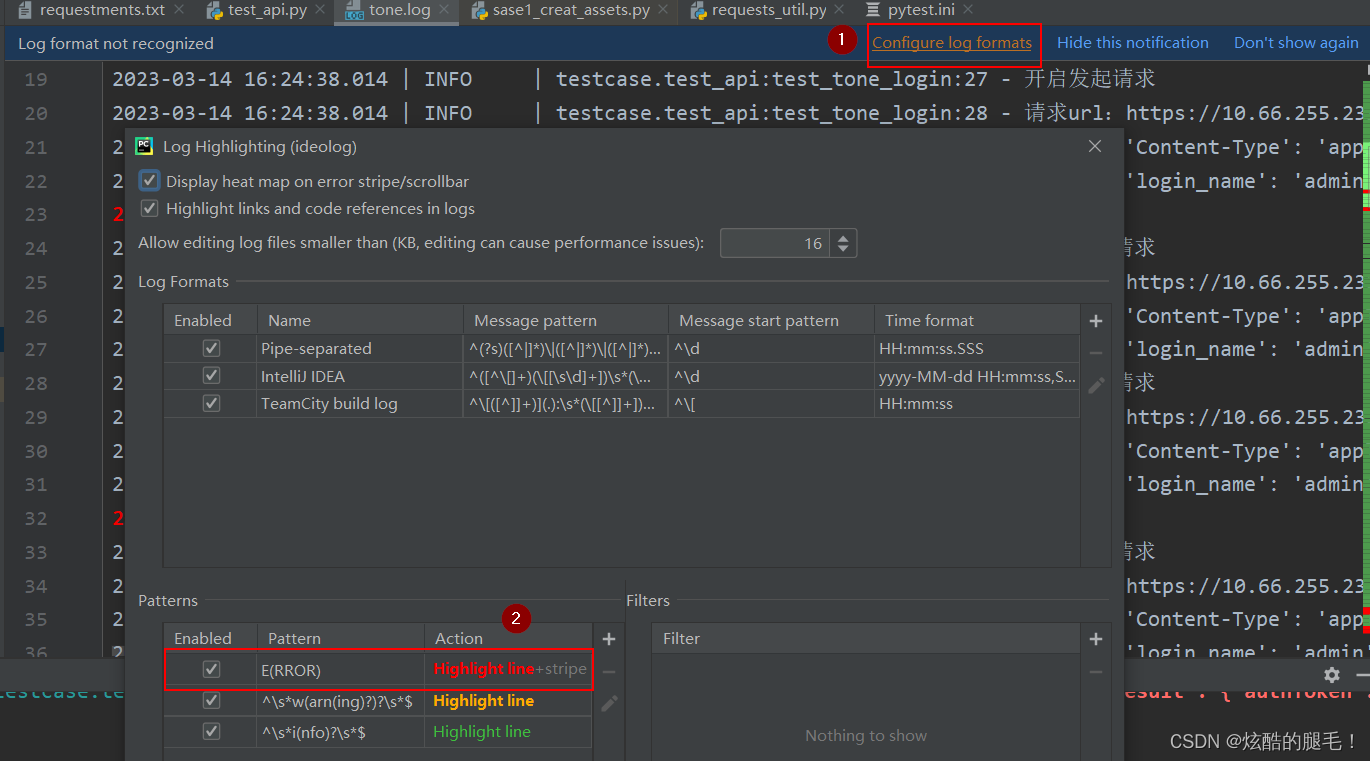Edit selected log format with pencil icon
Viewport: 1370px width, 761px height.
coord(1096,385)
